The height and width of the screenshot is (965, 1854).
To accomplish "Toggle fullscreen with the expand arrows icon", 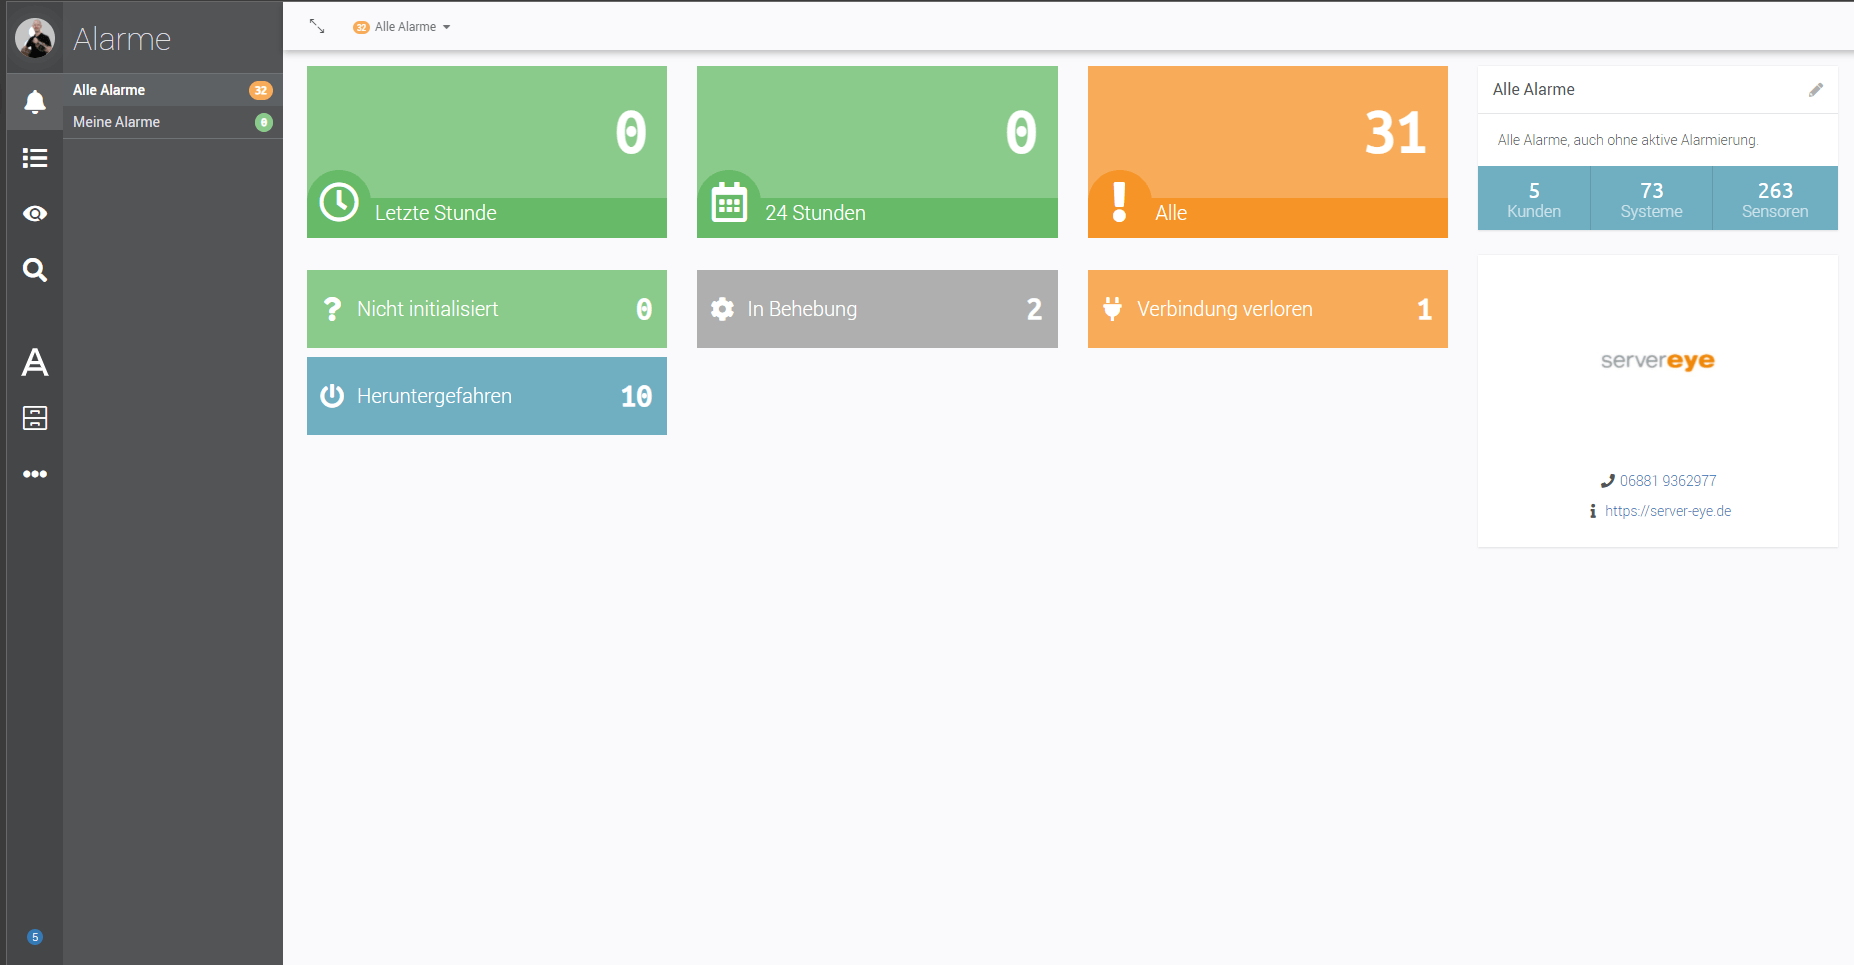I will 317,27.
